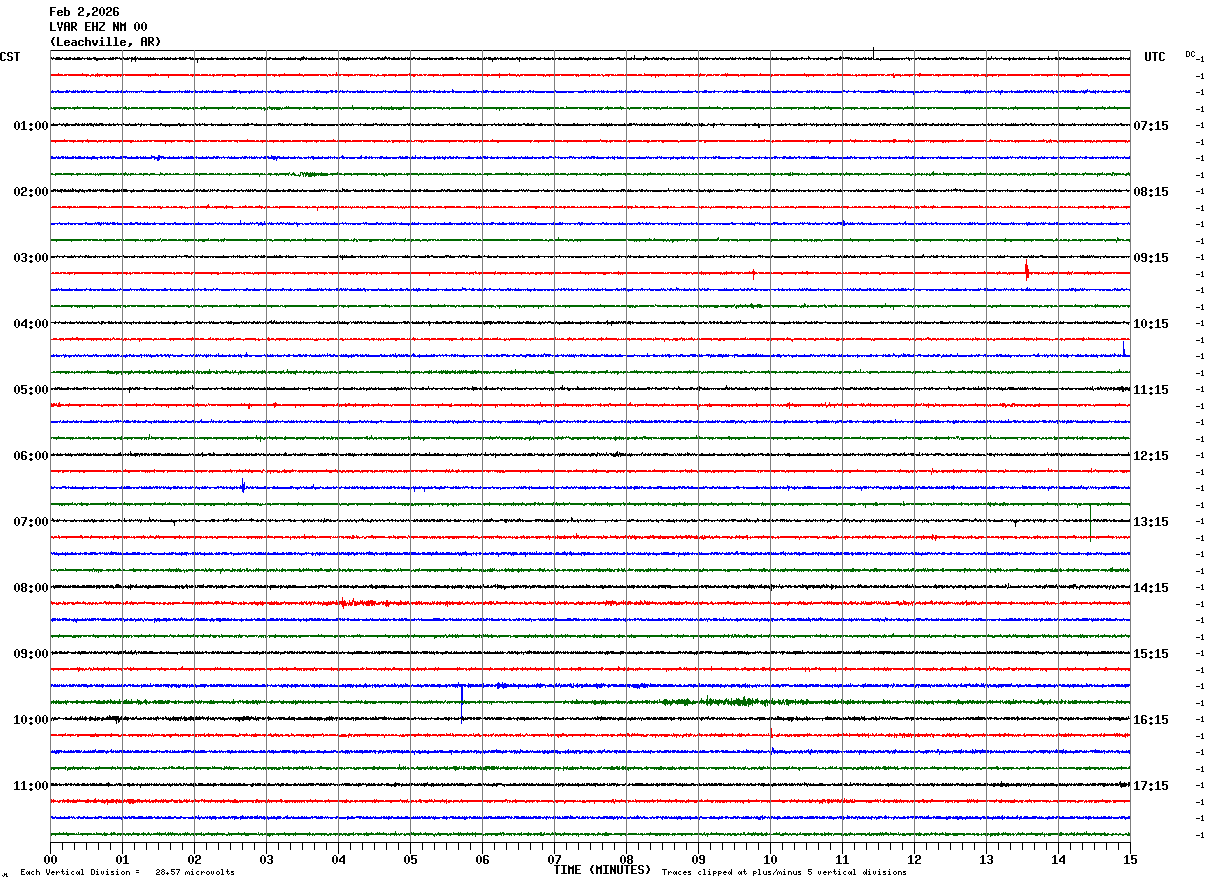Select the 06:00 CST row label
The height and width of the screenshot is (886, 1210).
tap(31, 456)
